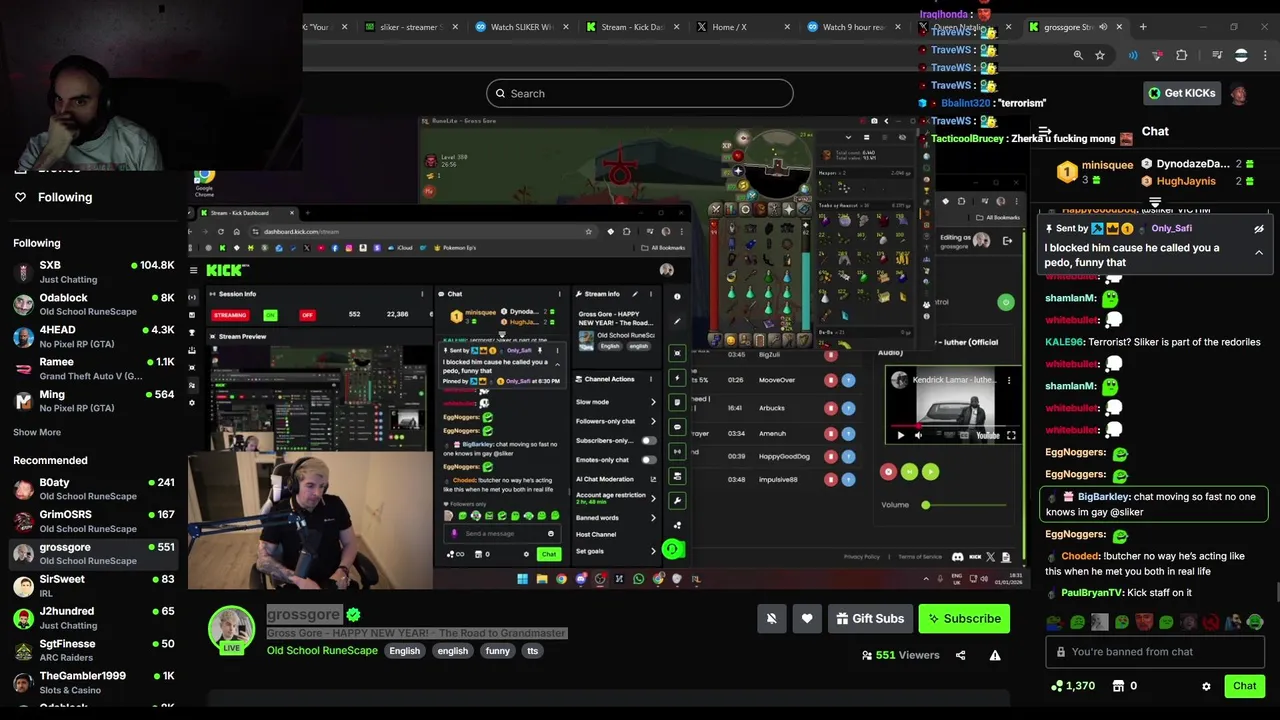Unpin the pinned Only_Safi message
Screen dimensions: 1280x720
1259,229
